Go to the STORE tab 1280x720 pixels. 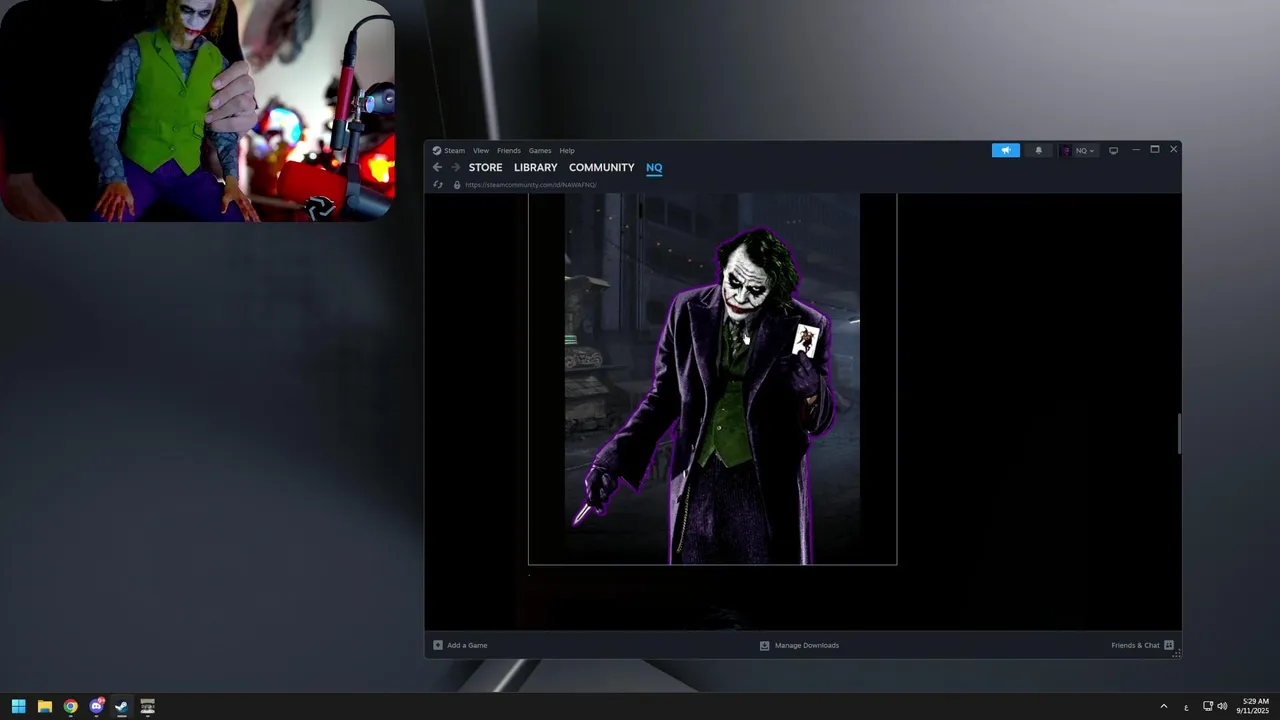(x=485, y=168)
